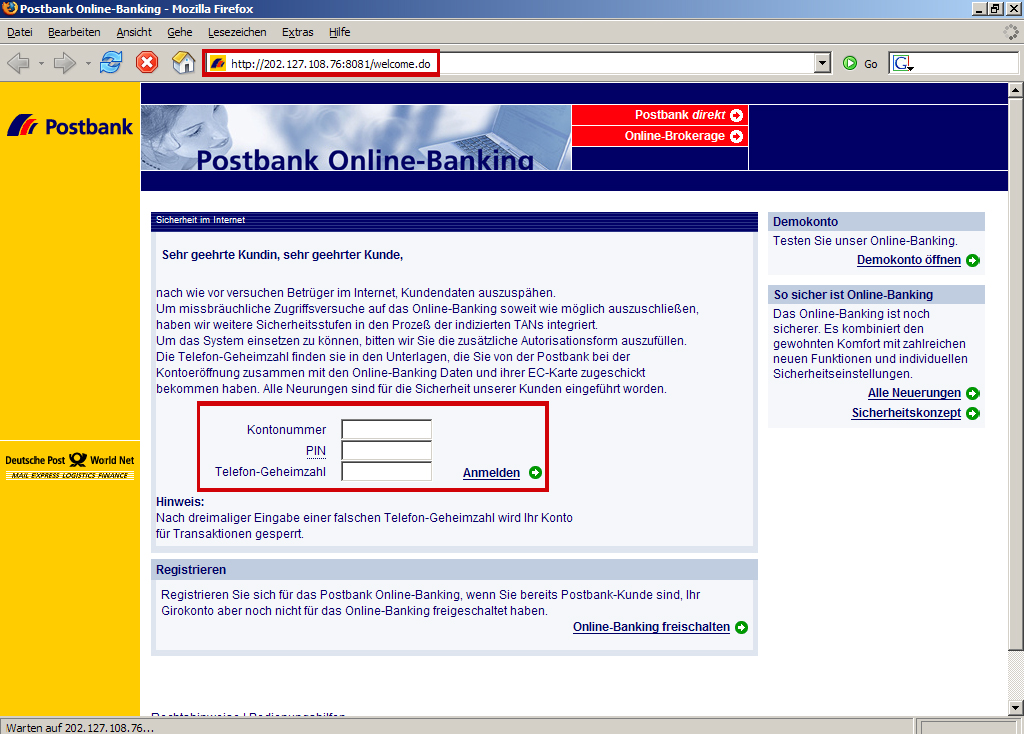The image size is (1024, 734).
Task: Click arrow icon beside Postbank direkt
Action: 737,116
